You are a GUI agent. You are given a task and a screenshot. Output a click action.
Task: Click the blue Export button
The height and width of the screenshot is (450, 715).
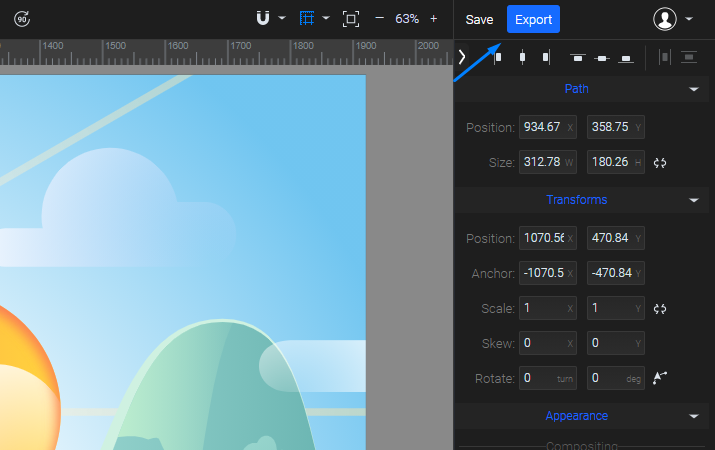pyautogui.click(x=533, y=20)
